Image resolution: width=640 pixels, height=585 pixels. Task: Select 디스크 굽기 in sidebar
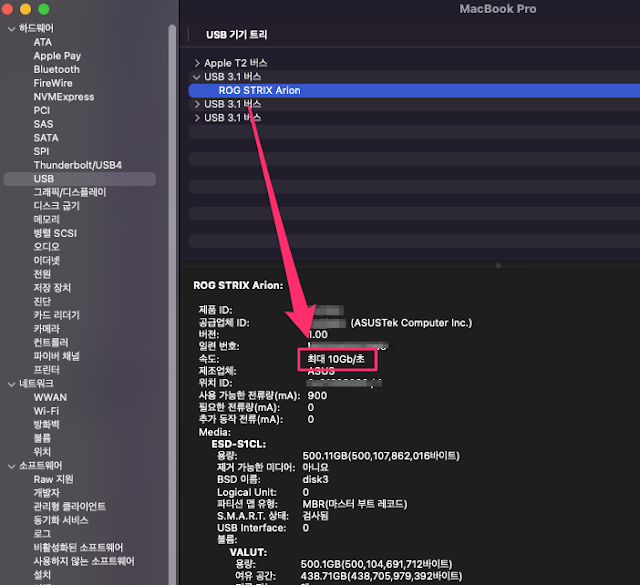(x=57, y=206)
